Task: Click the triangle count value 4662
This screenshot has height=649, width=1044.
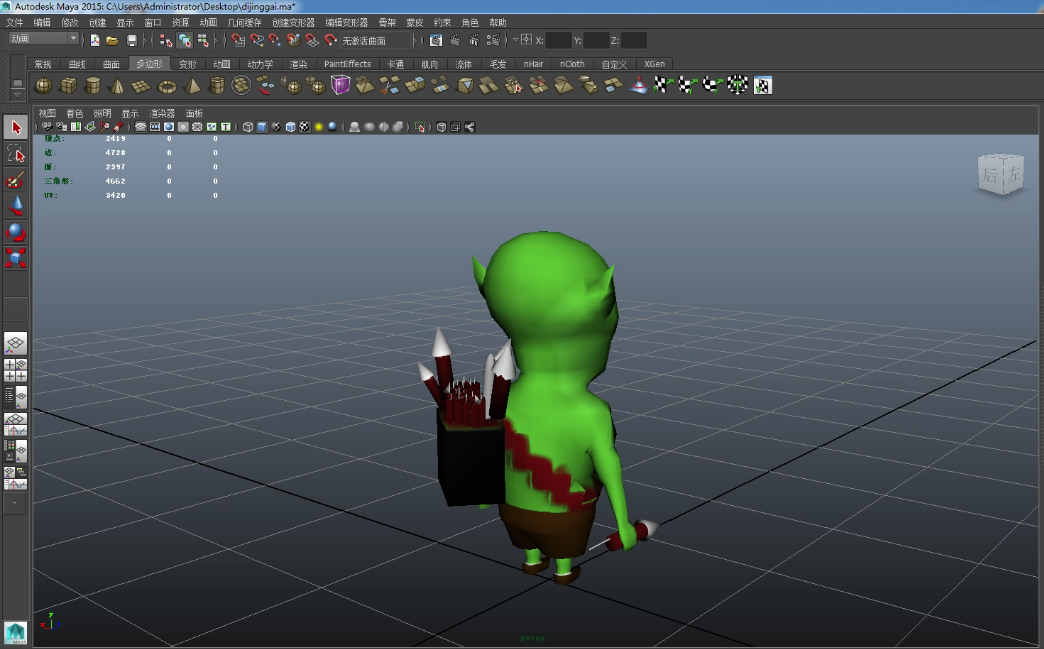Action: pos(115,181)
